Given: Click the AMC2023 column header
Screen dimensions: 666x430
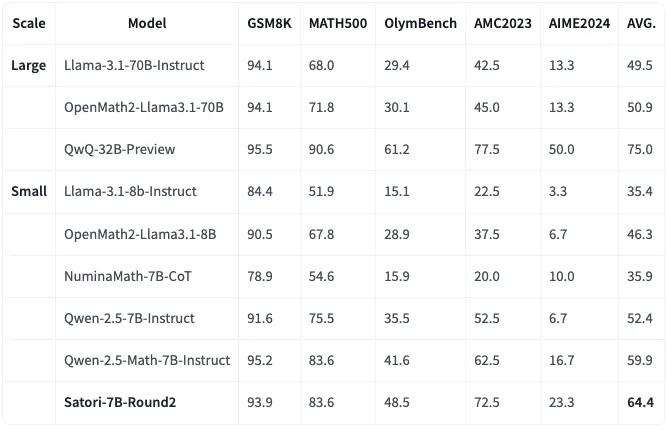Looking at the screenshot, I should click(503, 23).
